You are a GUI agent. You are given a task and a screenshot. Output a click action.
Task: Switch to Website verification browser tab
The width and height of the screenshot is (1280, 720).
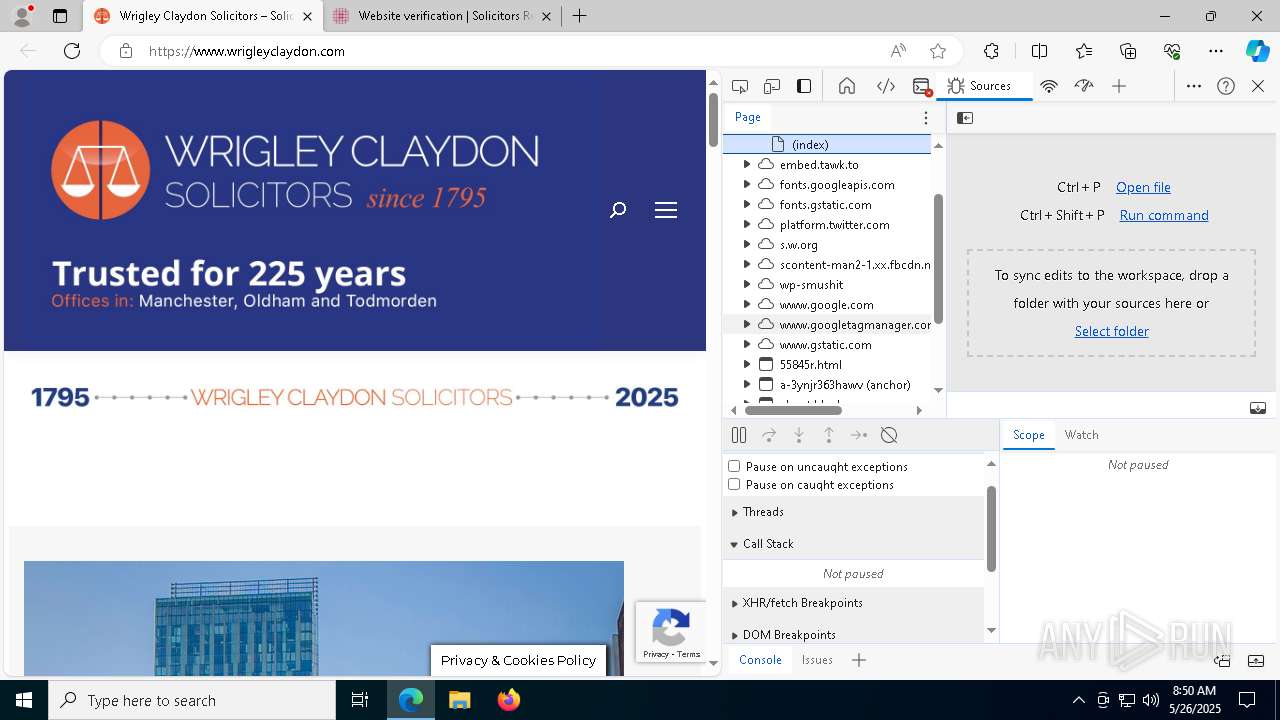click(x=440, y=16)
